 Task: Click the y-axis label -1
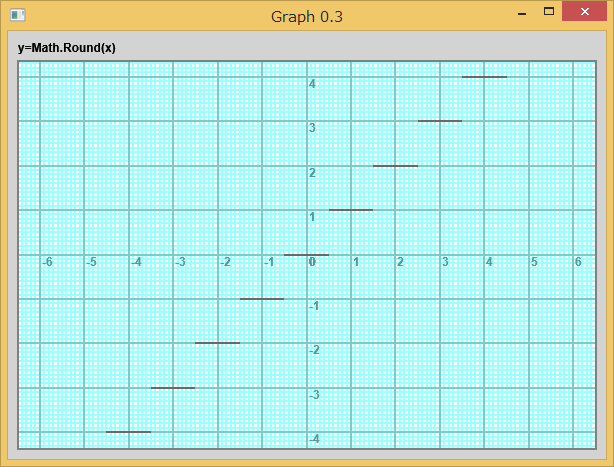coord(314,306)
